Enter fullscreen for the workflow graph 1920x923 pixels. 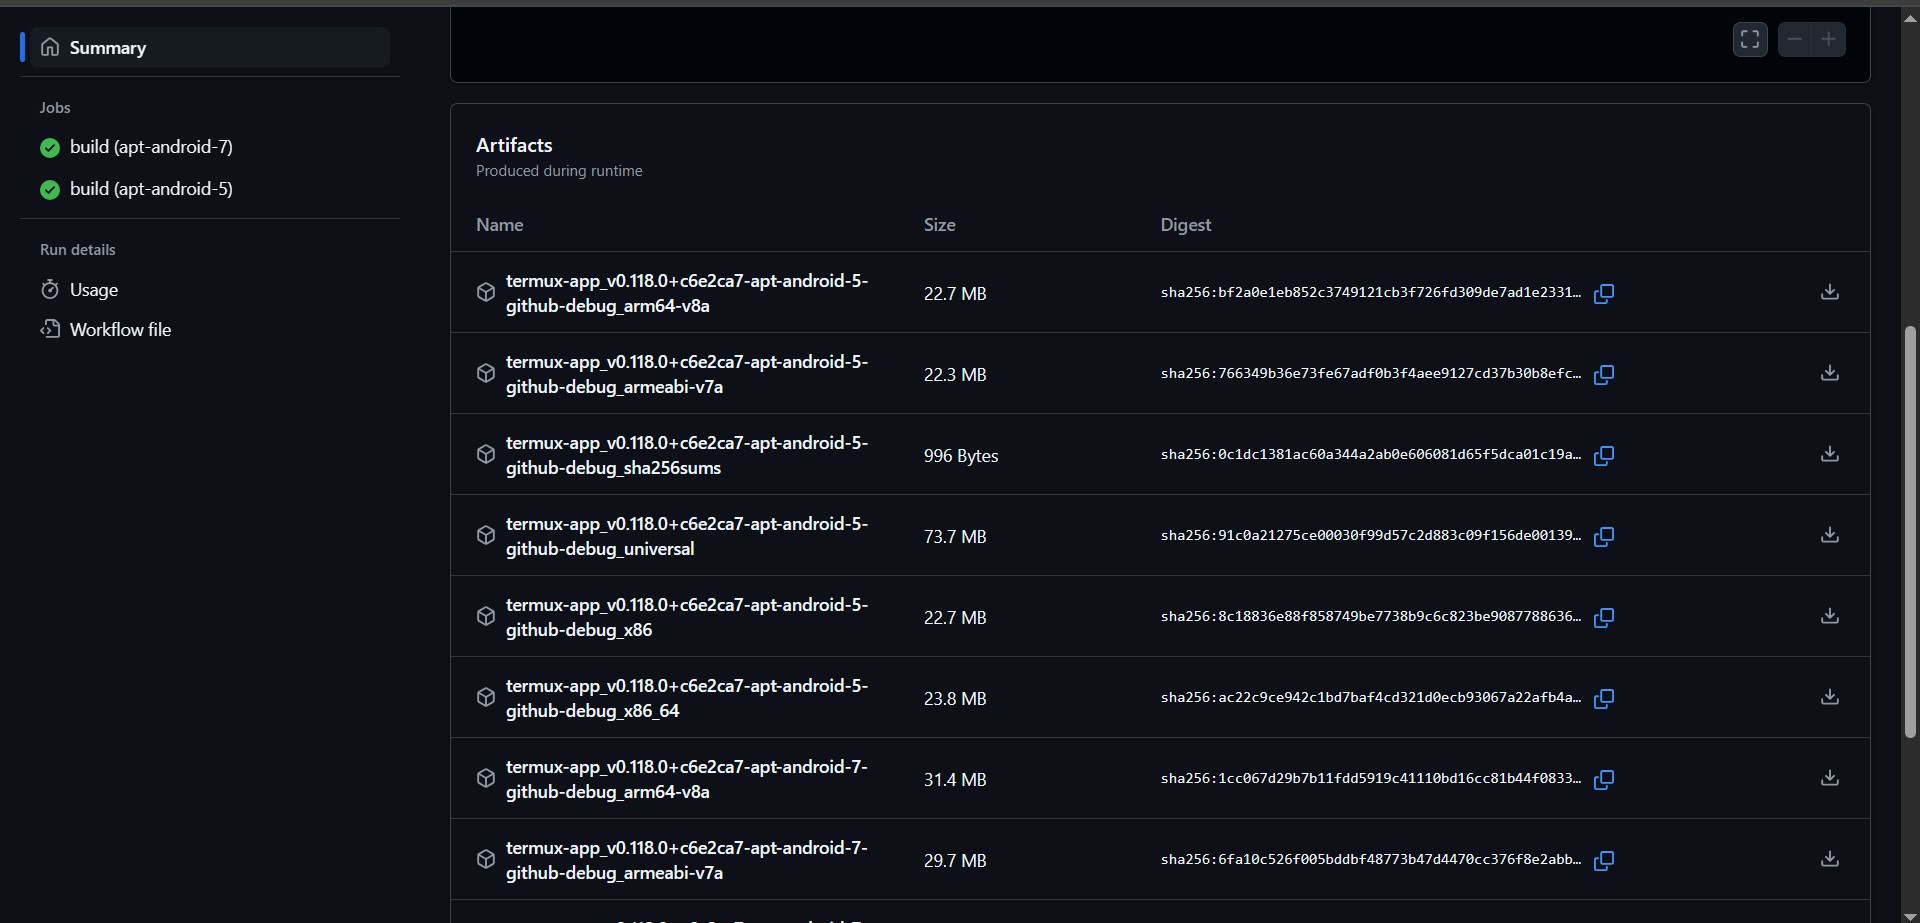(x=1750, y=40)
